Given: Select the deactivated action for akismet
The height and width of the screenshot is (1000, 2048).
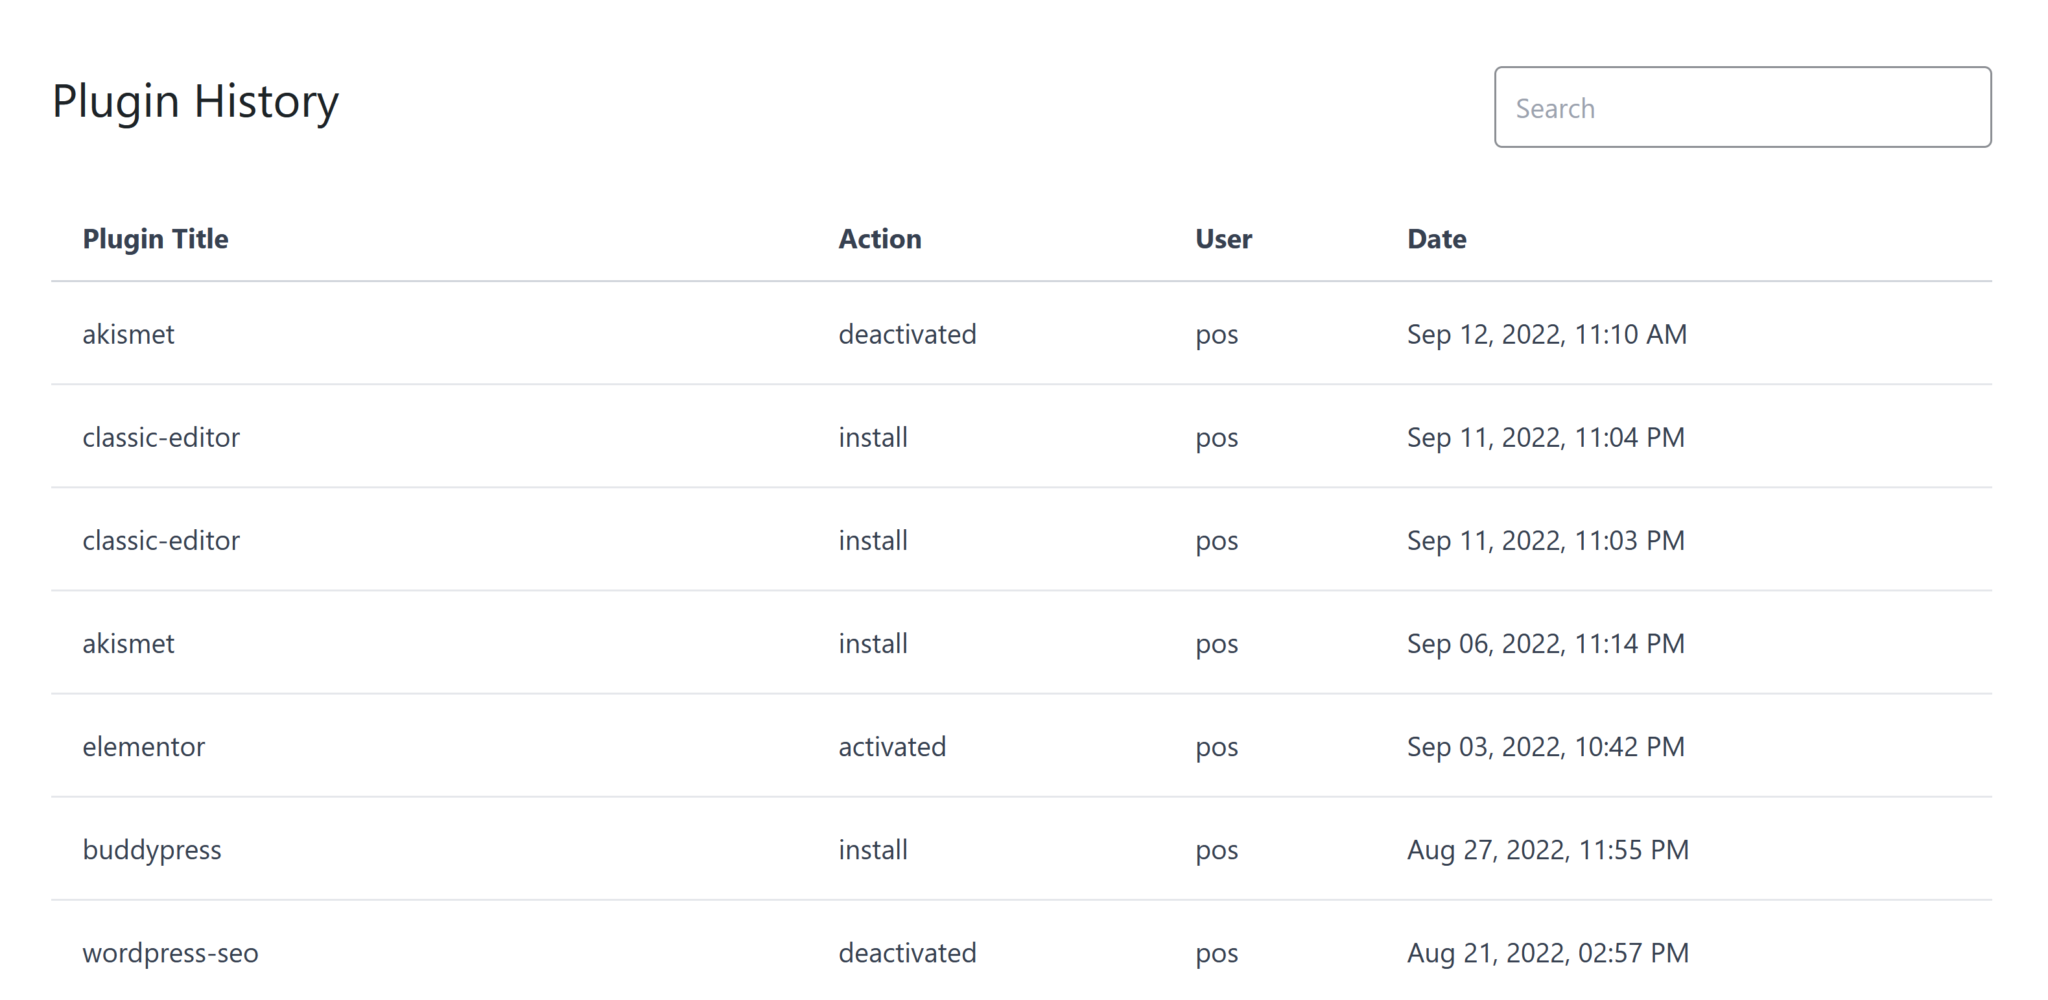Looking at the screenshot, I should click(x=907, y=334).
